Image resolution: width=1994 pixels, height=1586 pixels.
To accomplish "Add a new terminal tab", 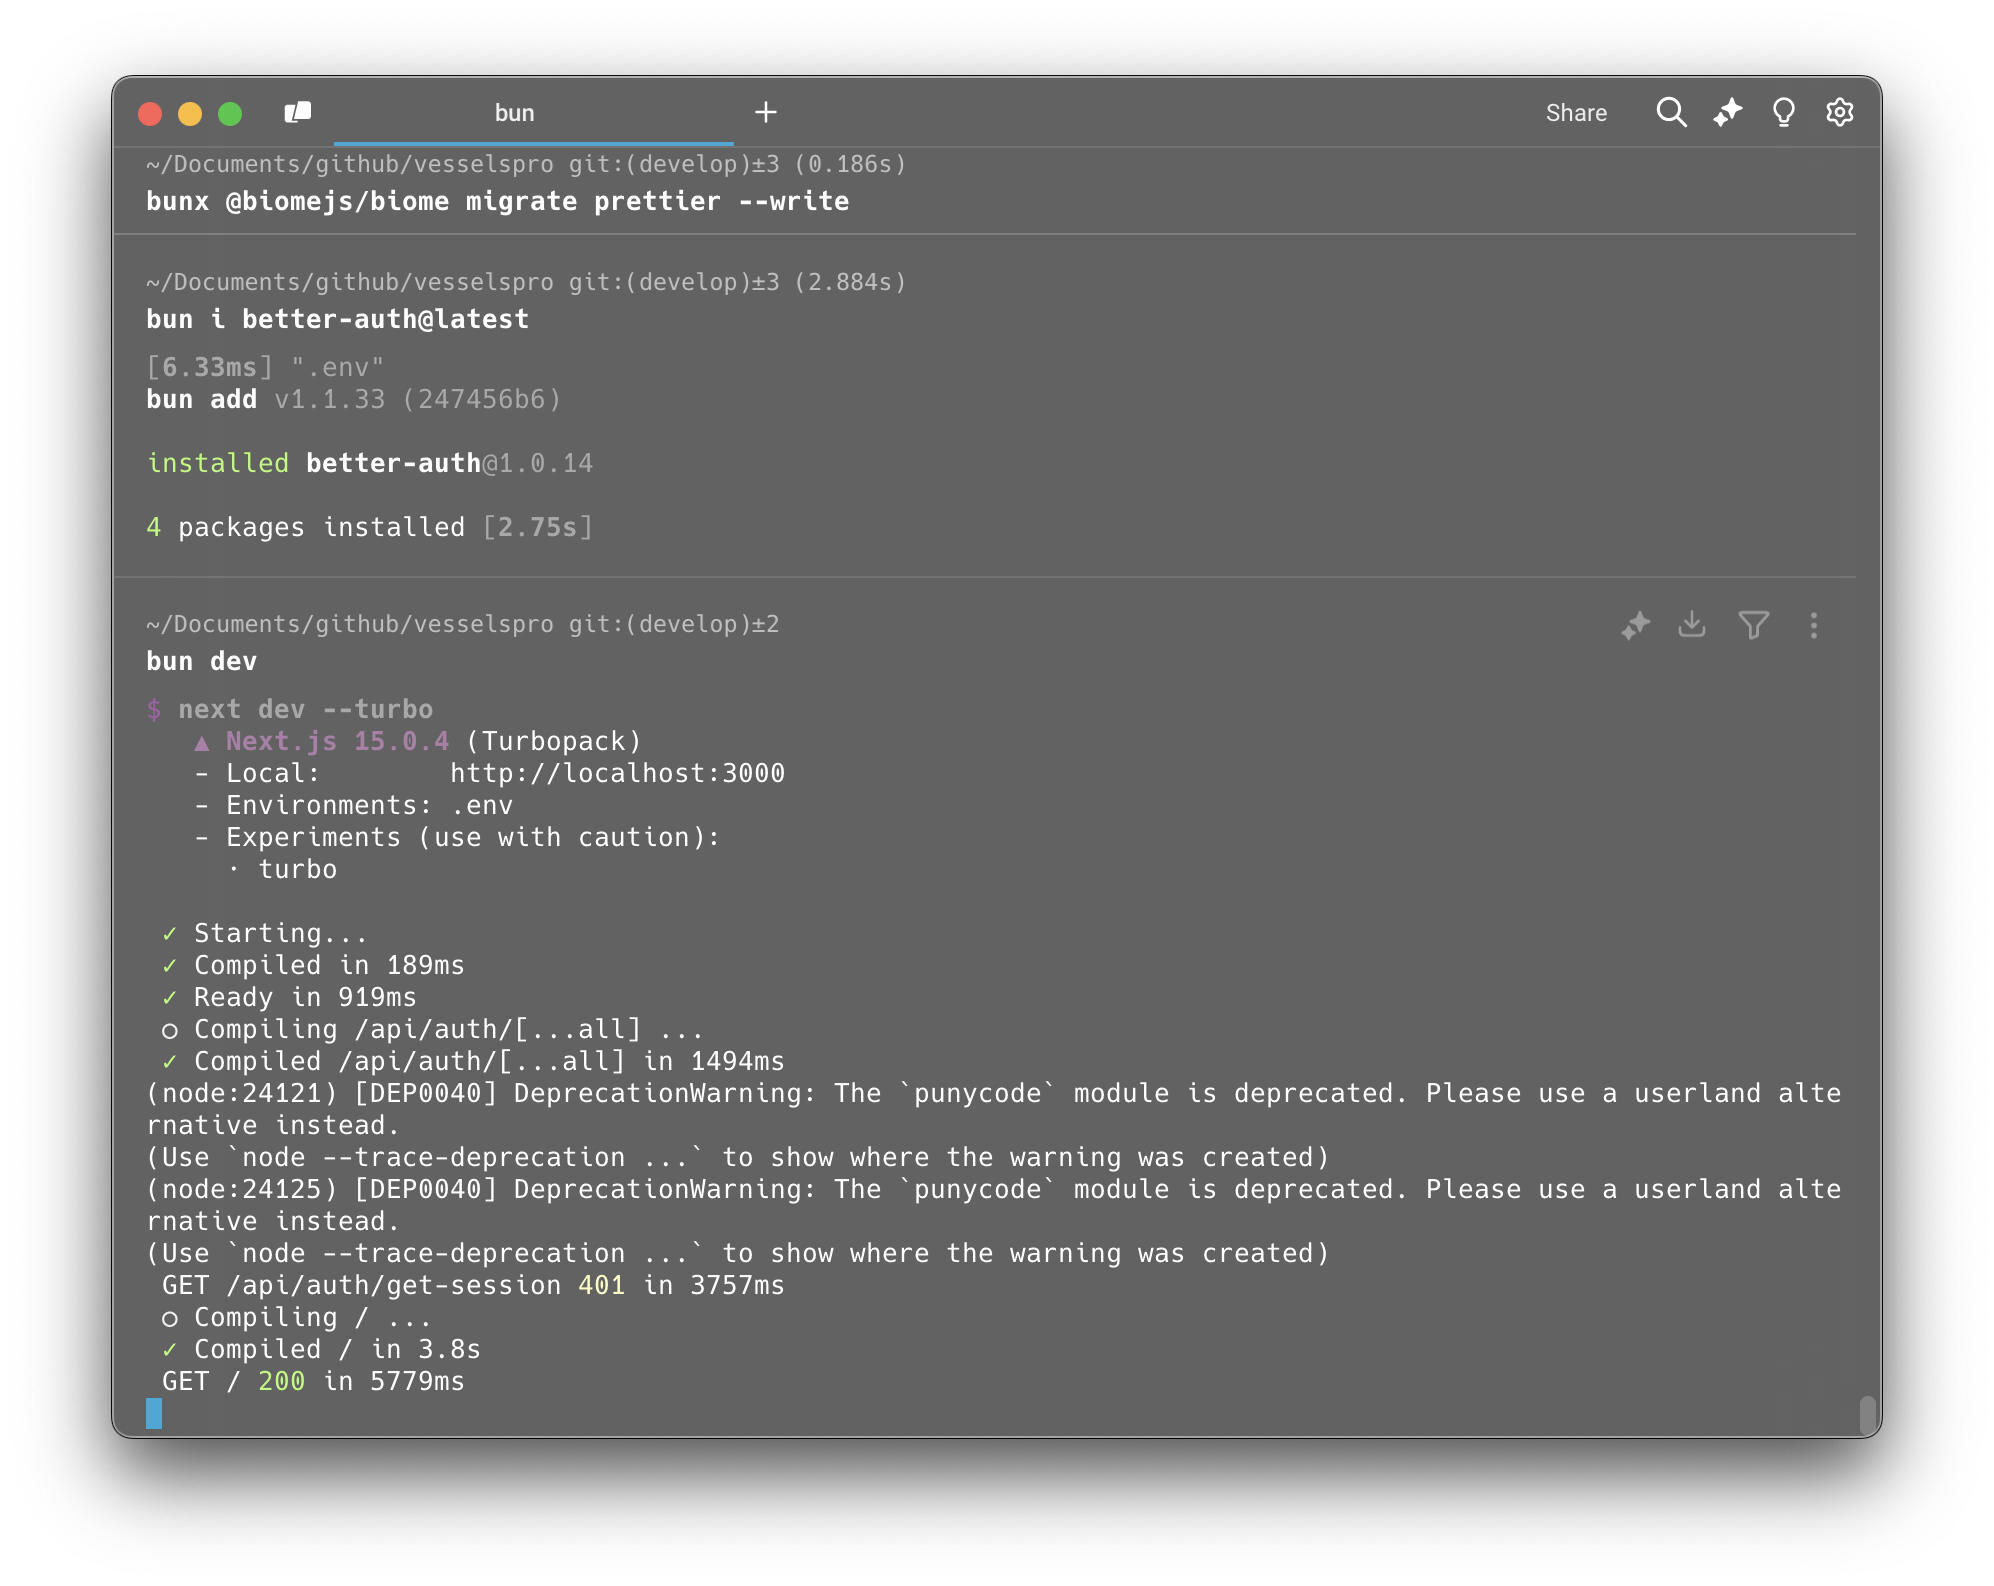I will pyautogui.click(x=766, y=112).
